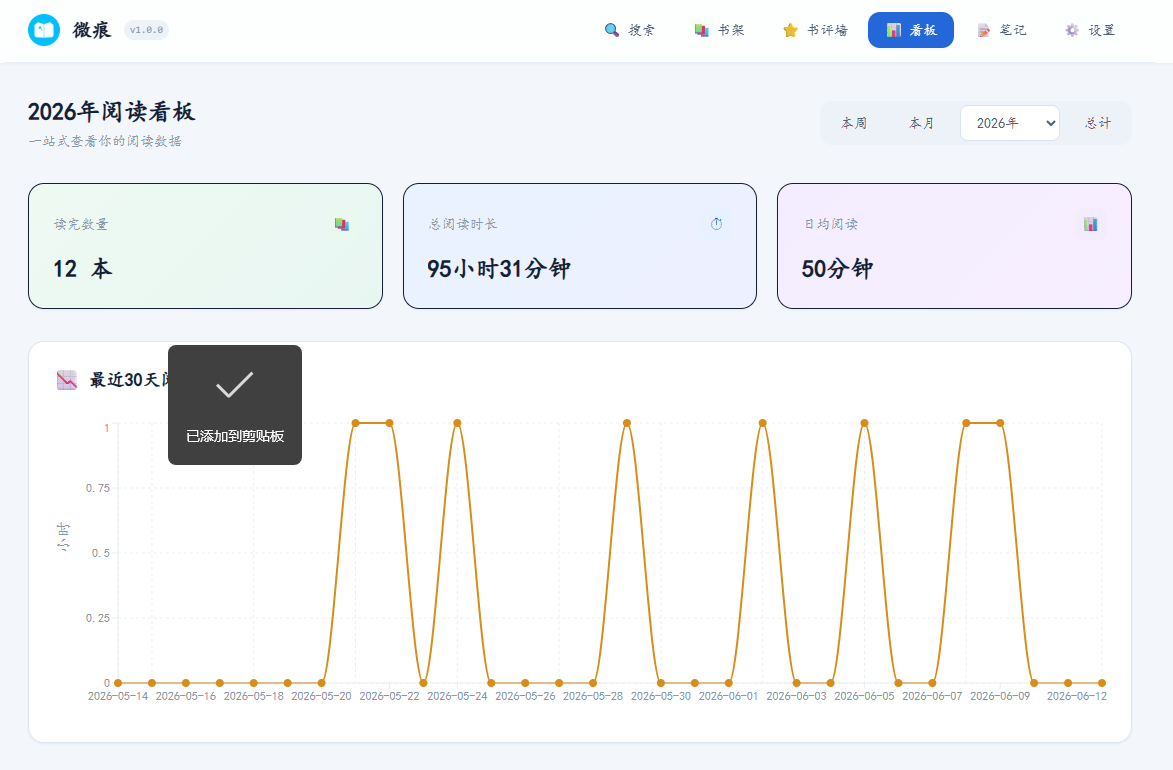Click the y-axis title 小时
Viewport: 1173px width, 770px height.
64,537
